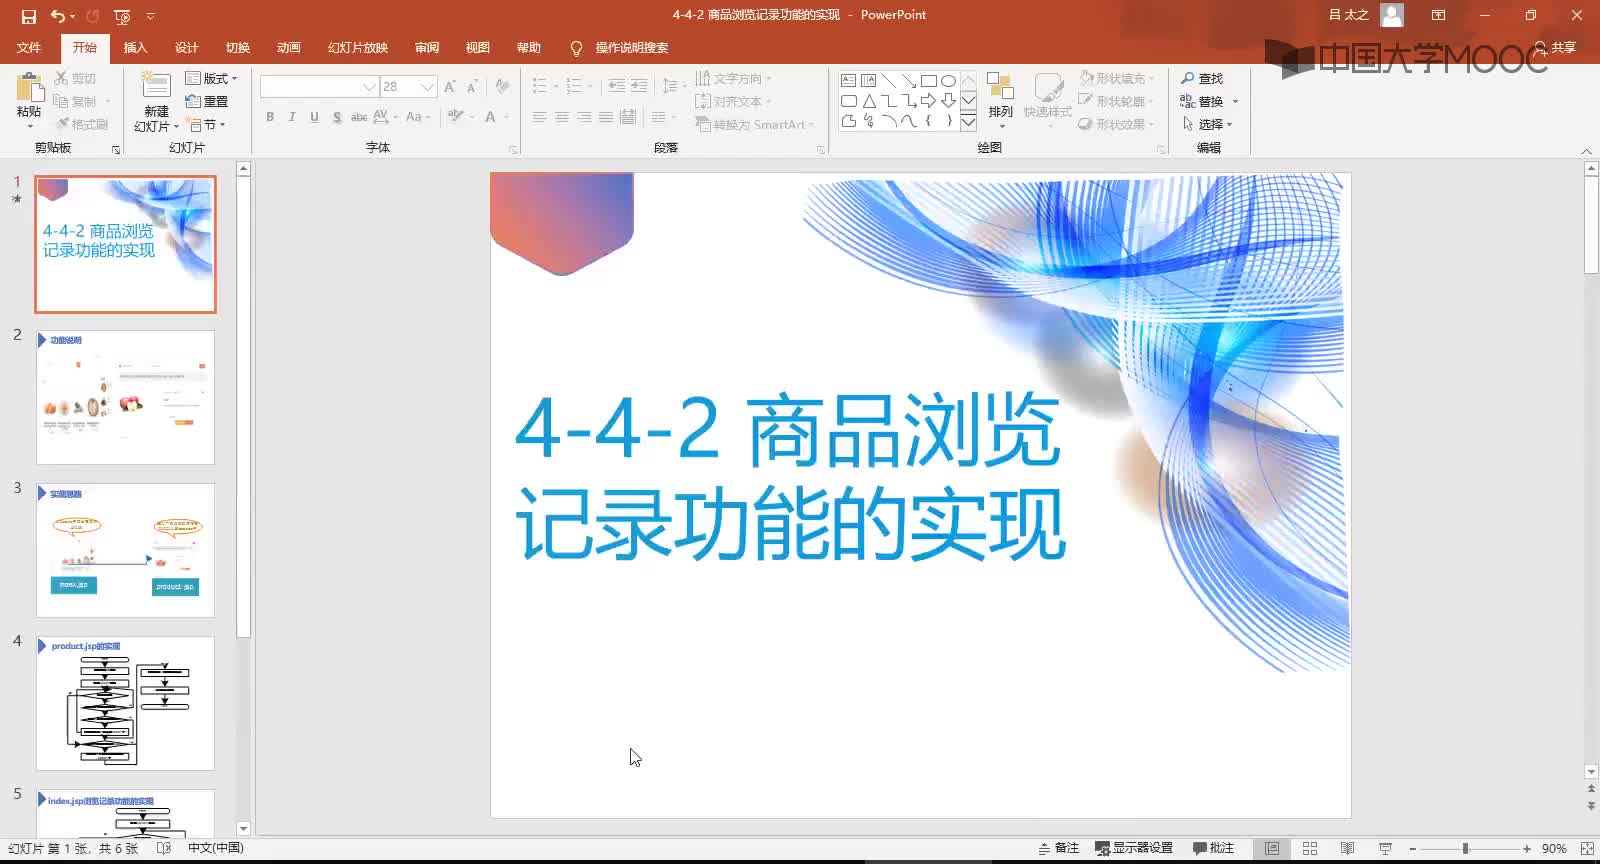Toggle the Notes (备注) pane
Screen dimensions: 1600x864
[x=1059, y=848]
